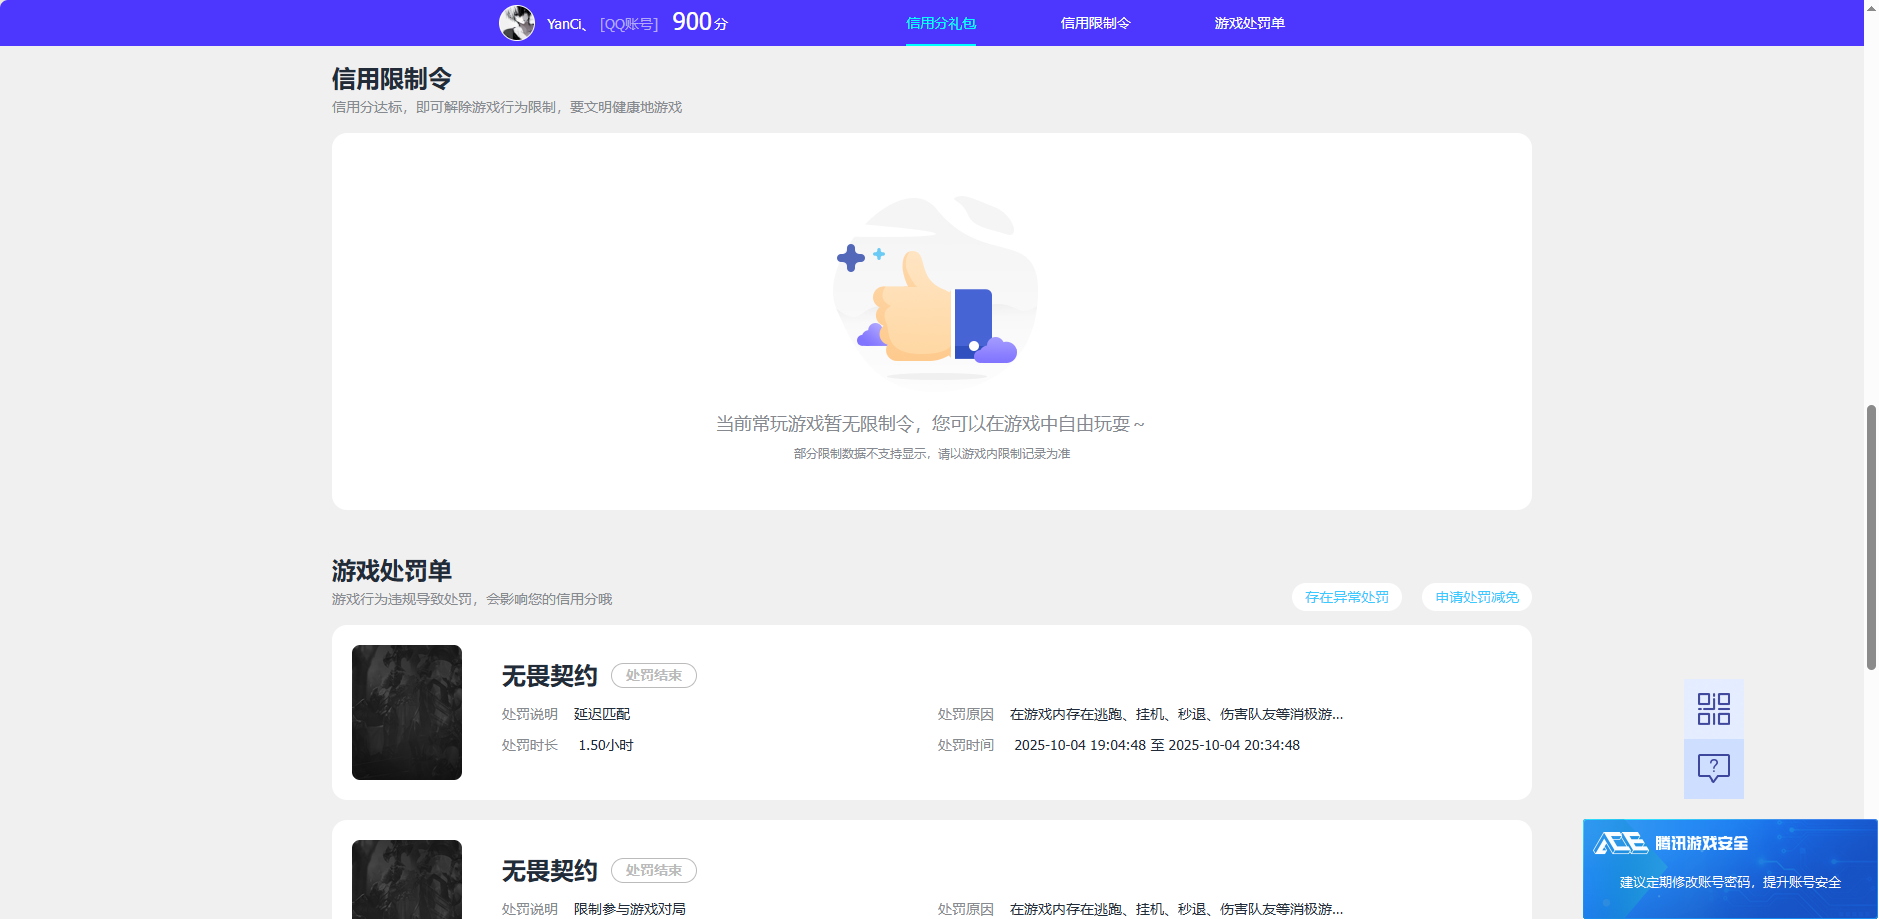Screen dimensions: 1879x919
Task: Click the truncated penalty reason on 延迟匹配 card
Action: 1176,714
